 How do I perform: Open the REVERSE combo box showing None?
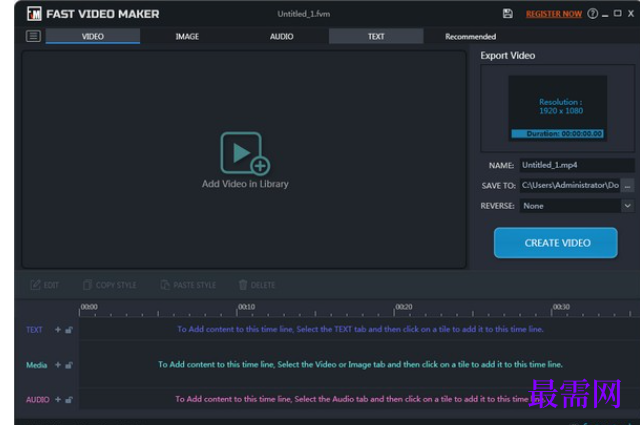[577, 206]
